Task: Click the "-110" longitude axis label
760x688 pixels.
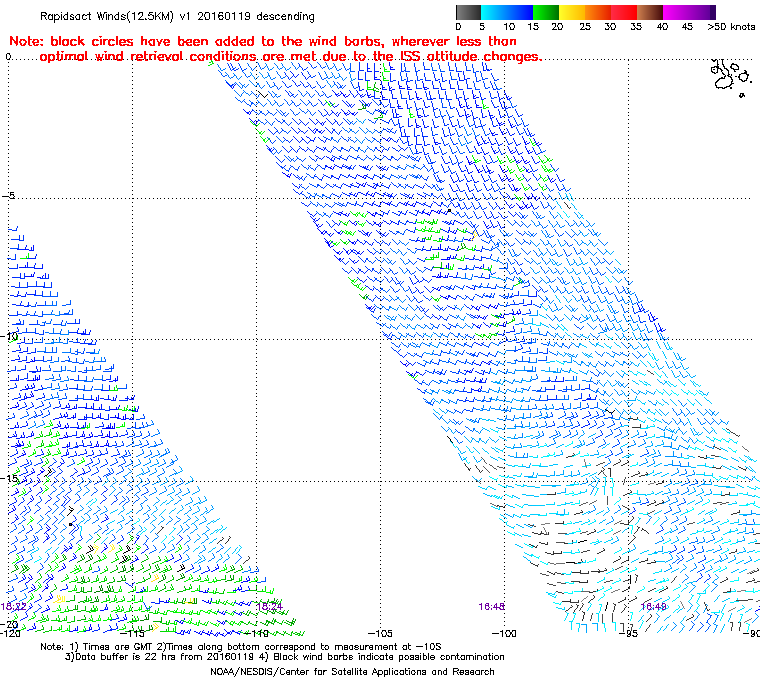Action: pyautogui.click(x=257, y=634)
